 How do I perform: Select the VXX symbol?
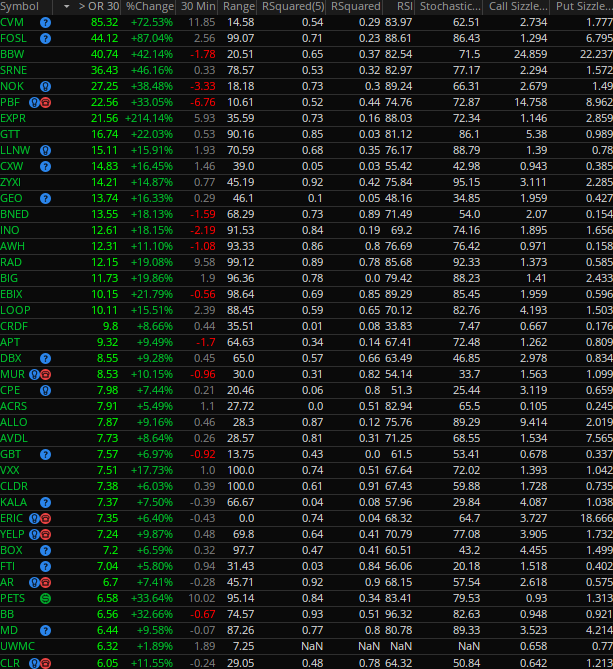click(x=10, y=471)
